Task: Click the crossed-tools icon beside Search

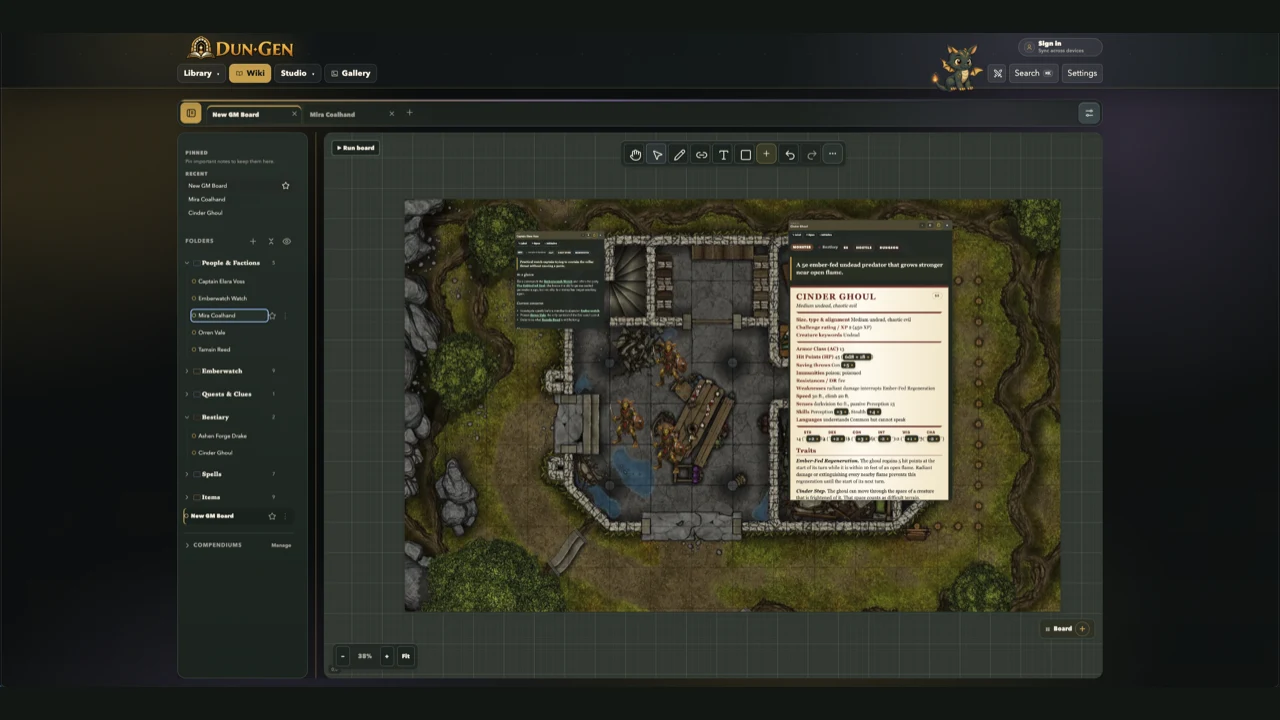Action: [997, 73]
